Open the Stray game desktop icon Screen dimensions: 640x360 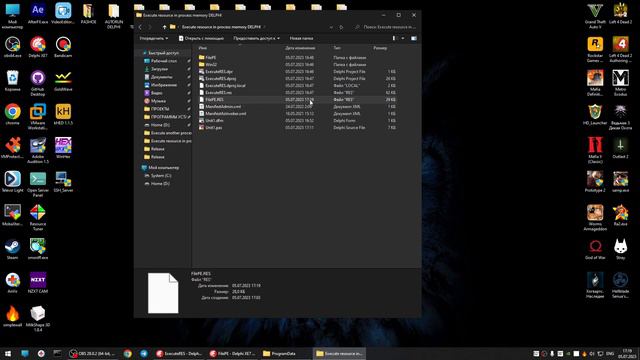620,249
